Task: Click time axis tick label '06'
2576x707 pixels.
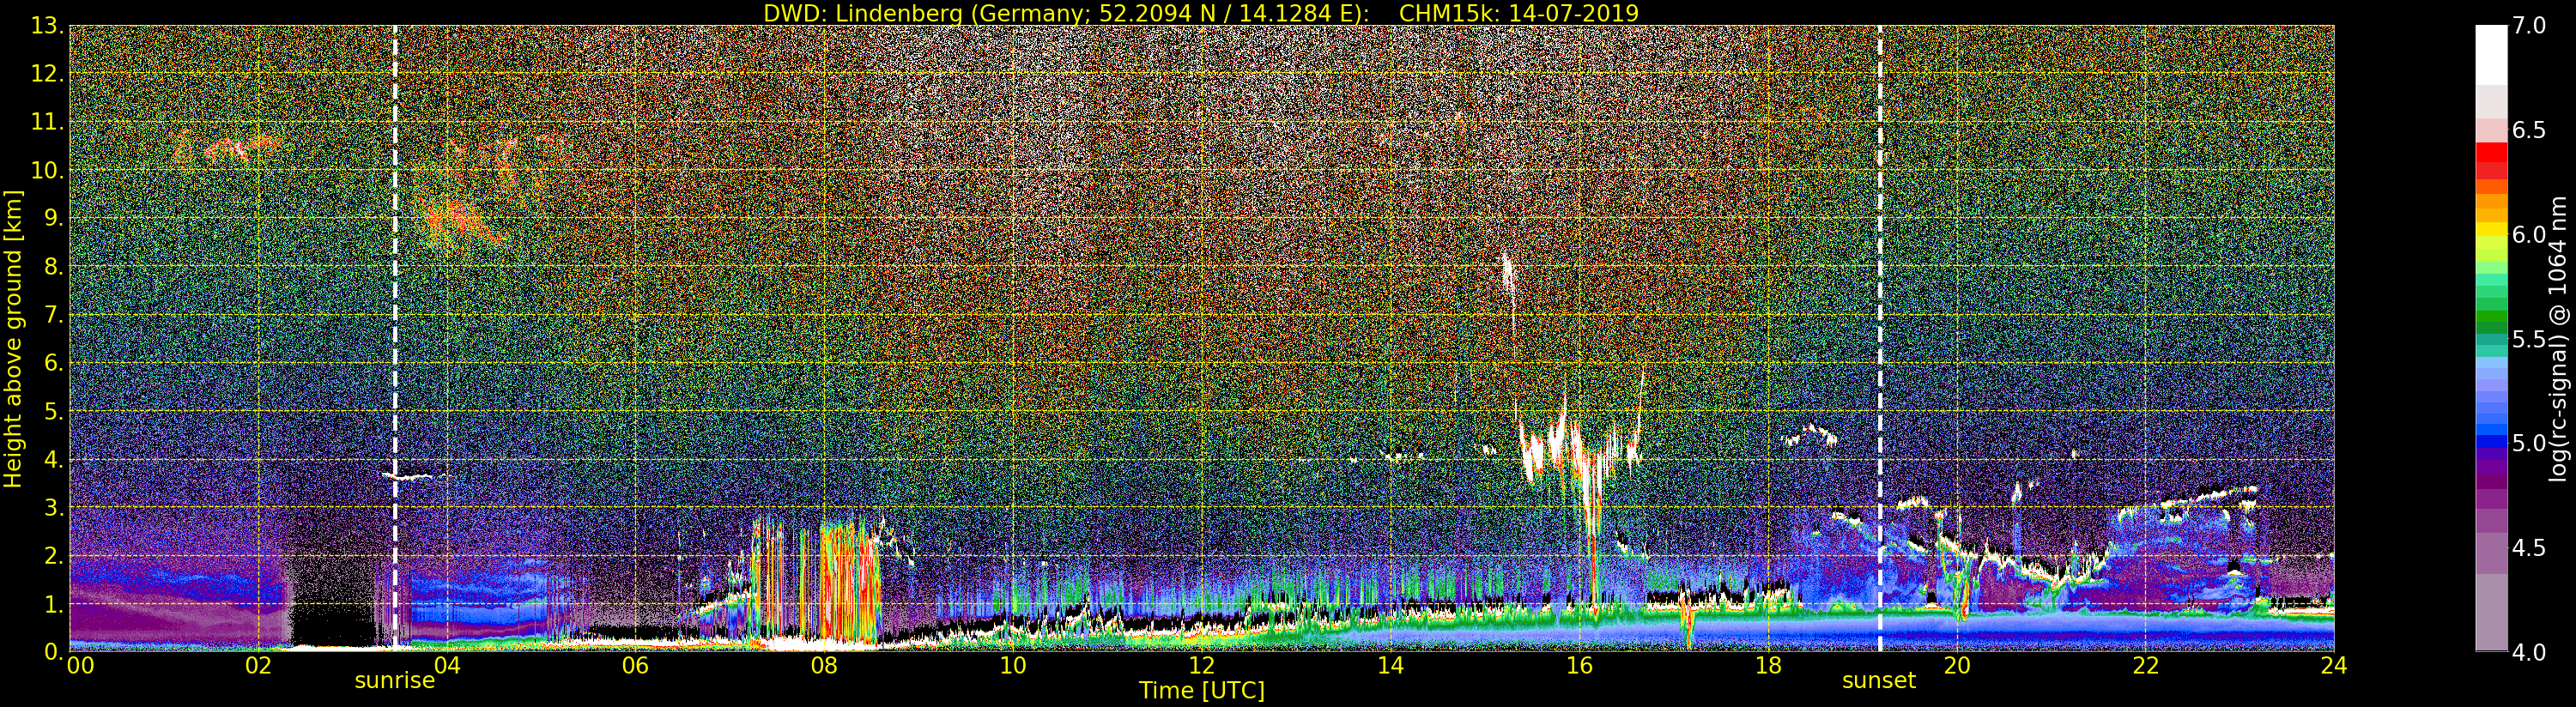Action: [x=635, y=666]
